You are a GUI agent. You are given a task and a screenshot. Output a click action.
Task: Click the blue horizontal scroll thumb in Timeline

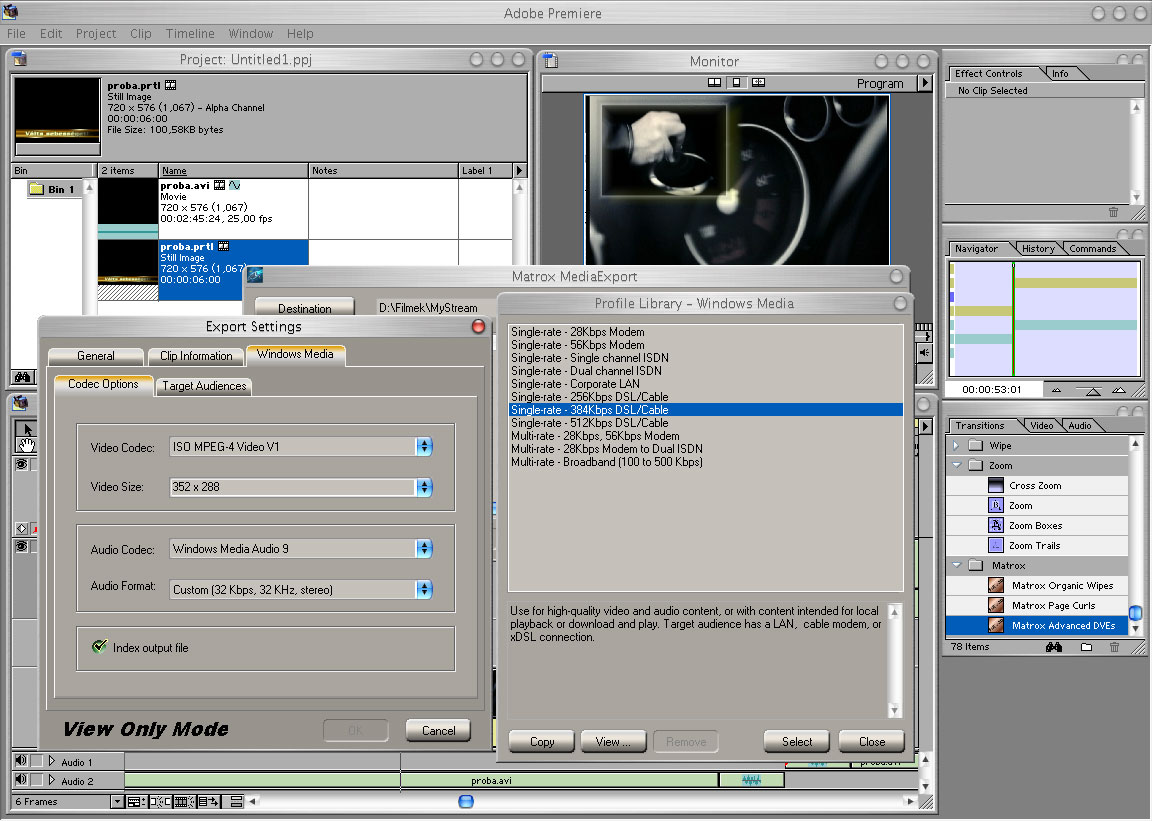pos(466,801)
